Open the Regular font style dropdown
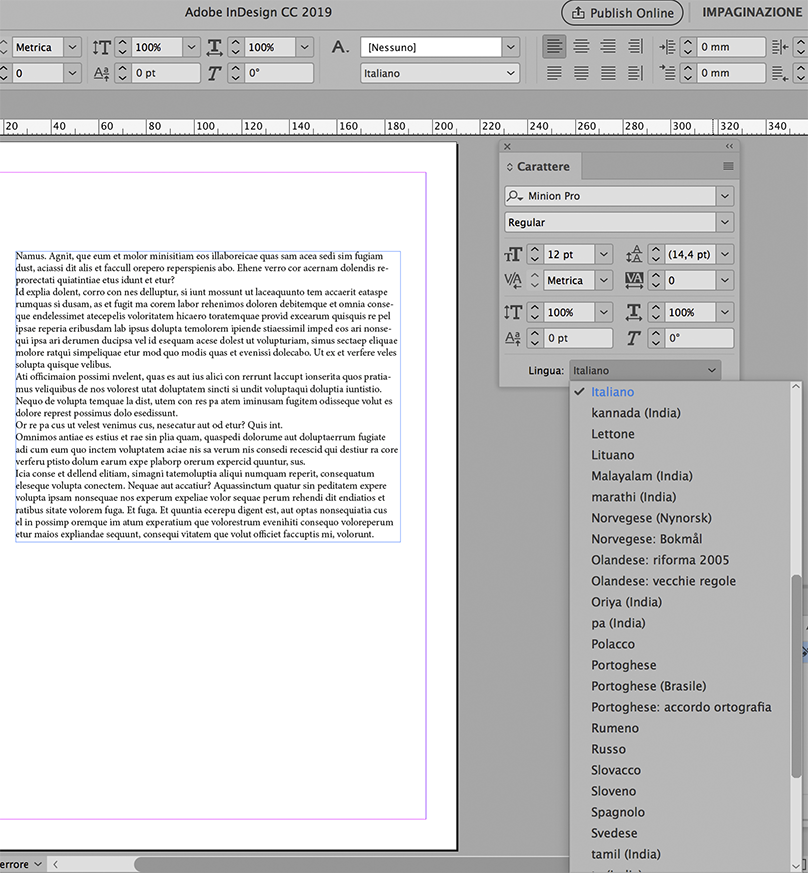The image size is (808, 873). tap(725, 222)
